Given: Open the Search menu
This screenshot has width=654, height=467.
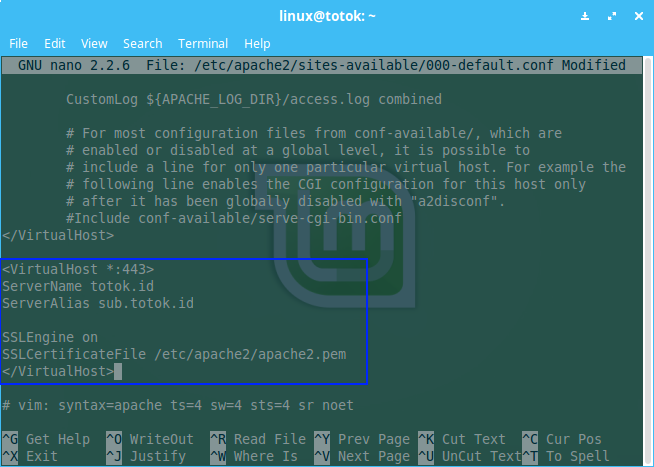Looking at the screenshot, I should pos(143,43).
